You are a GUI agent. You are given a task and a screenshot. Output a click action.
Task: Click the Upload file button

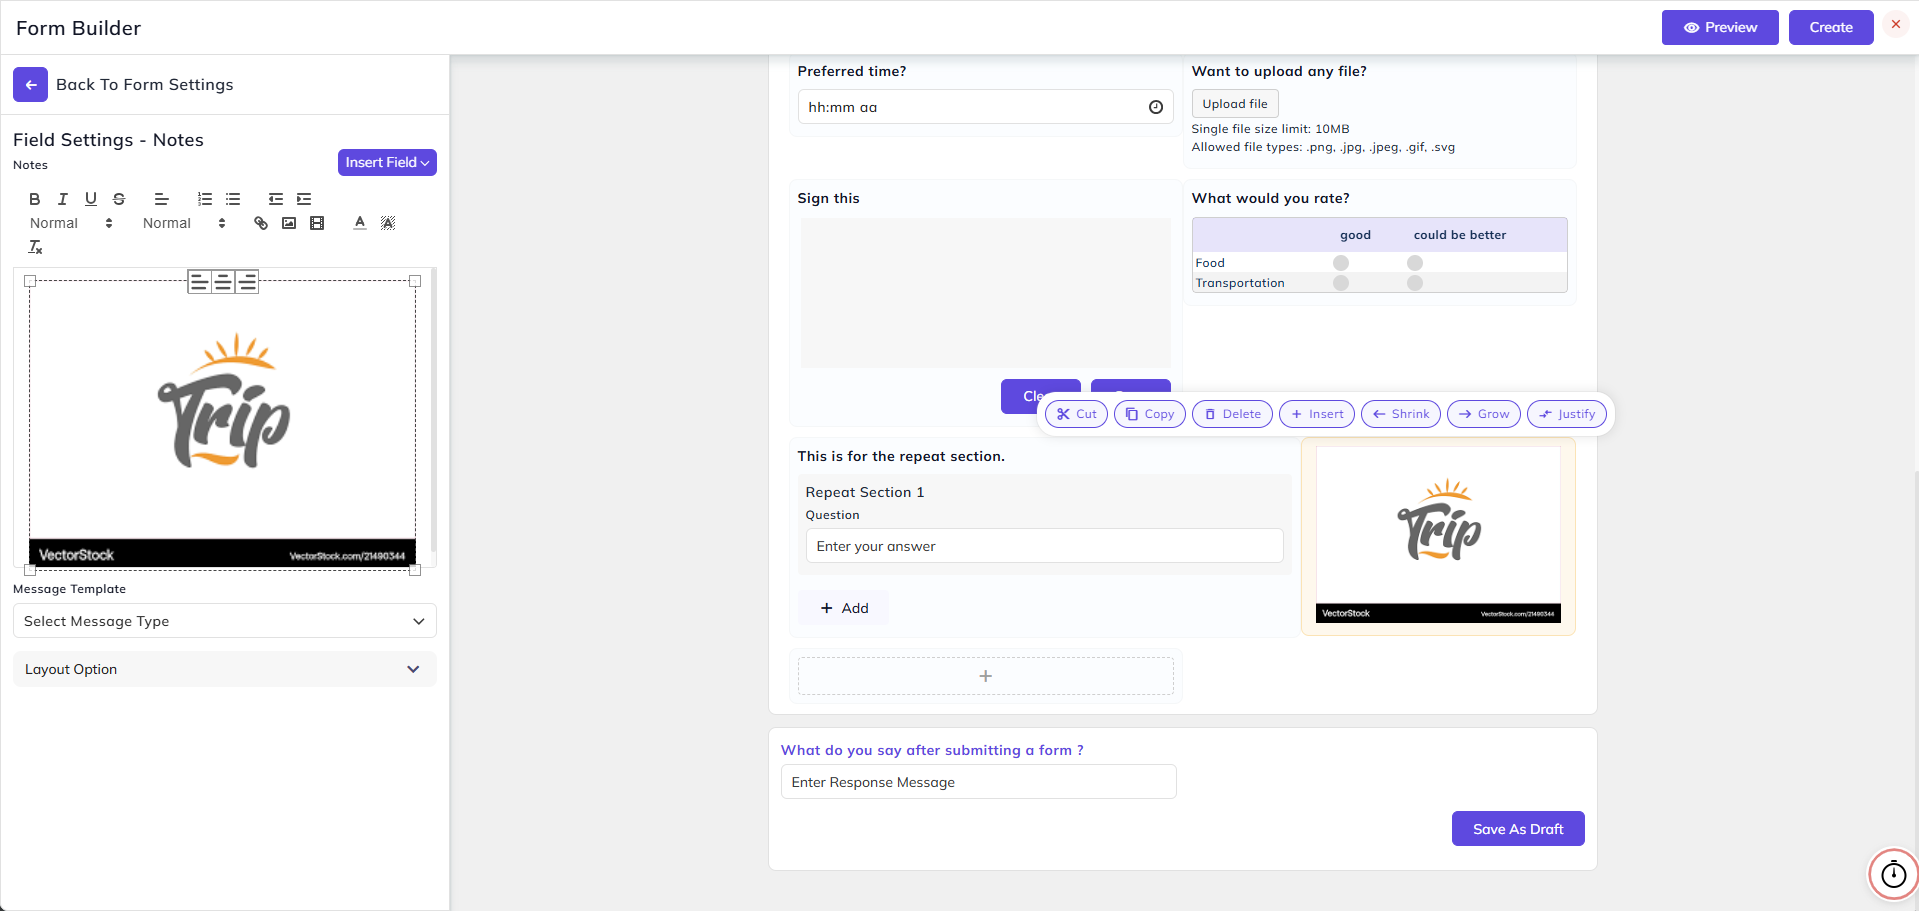1235,104
